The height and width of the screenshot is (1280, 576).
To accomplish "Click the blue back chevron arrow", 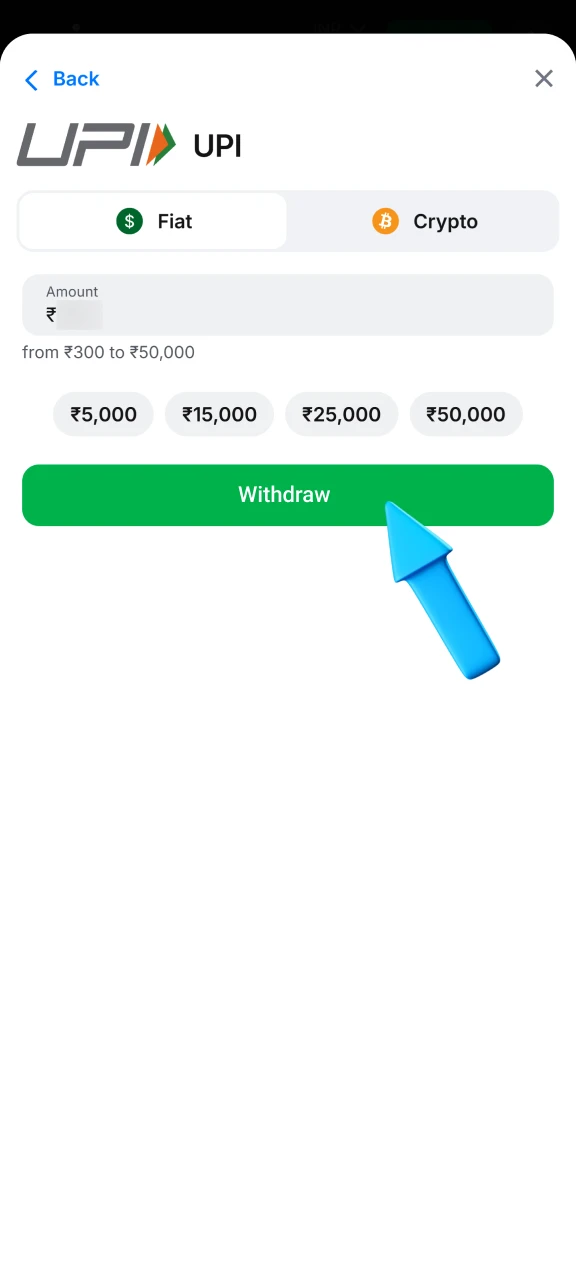I will pos(31,79).
